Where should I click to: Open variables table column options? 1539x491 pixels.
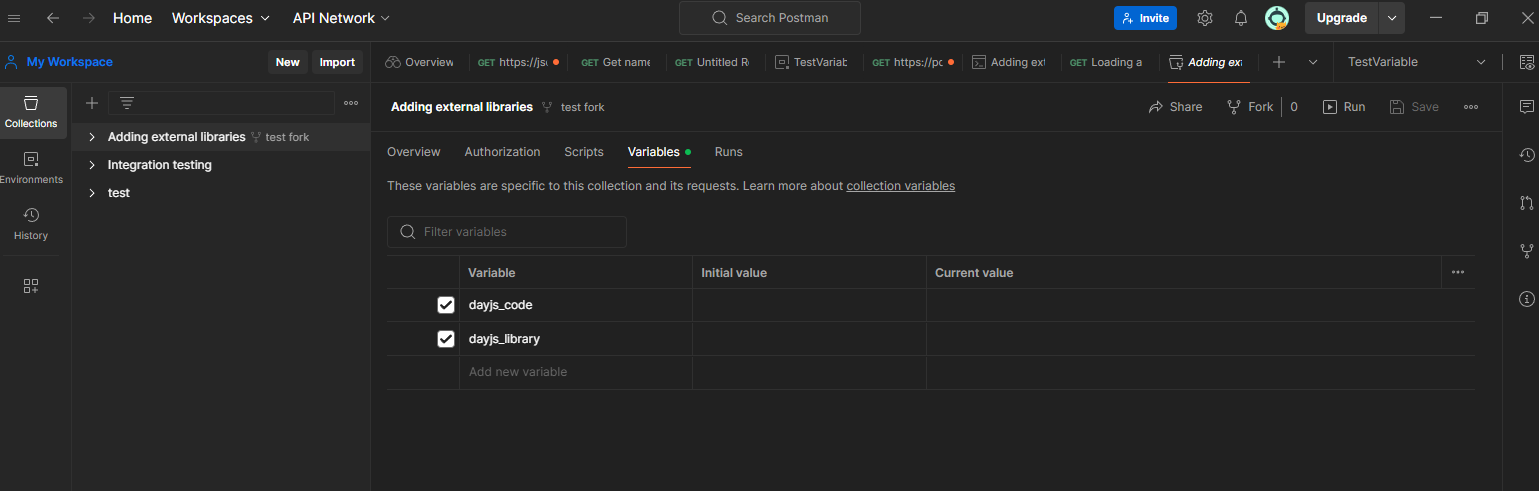[1458, 272]
